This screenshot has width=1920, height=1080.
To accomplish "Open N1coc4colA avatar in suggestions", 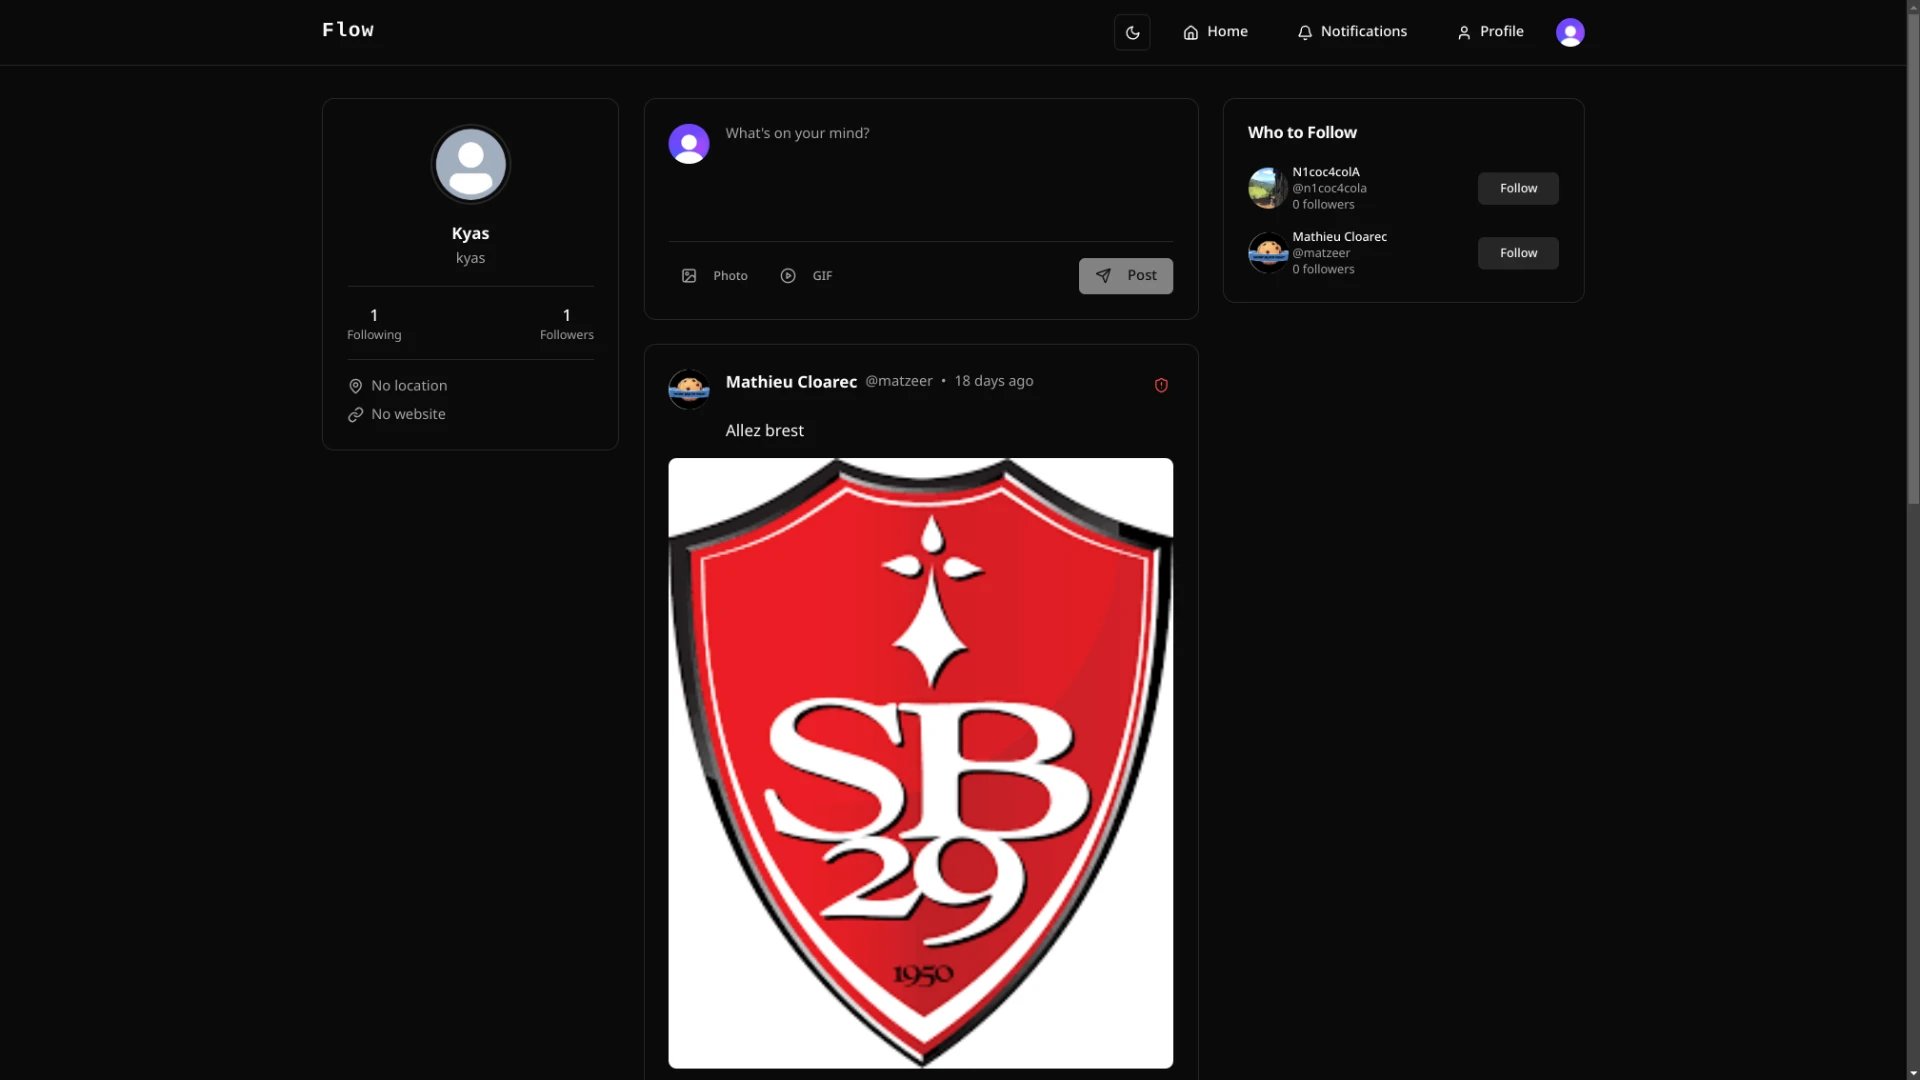I will pos(1267,188).
